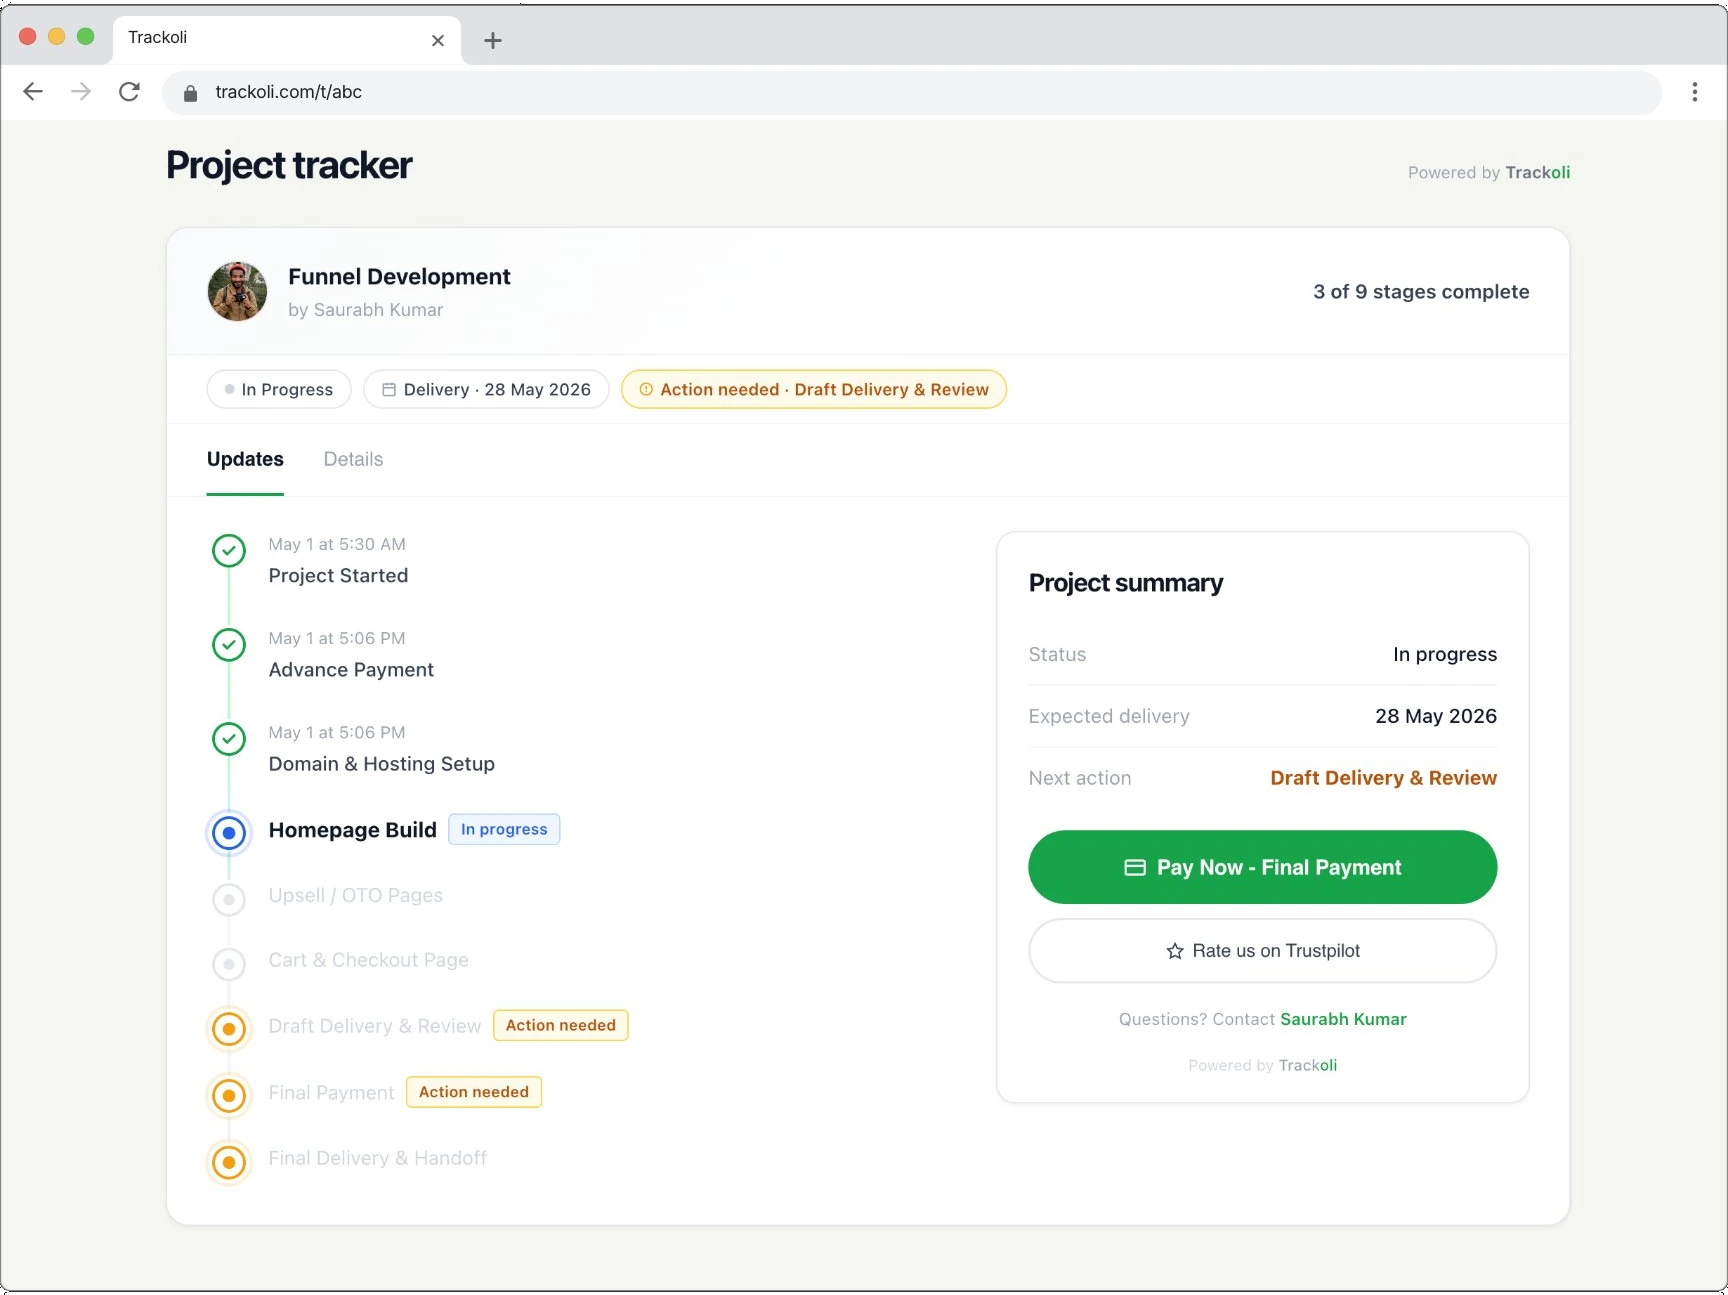Click Saurabh Kumar's profile photo

pos(237,291)
